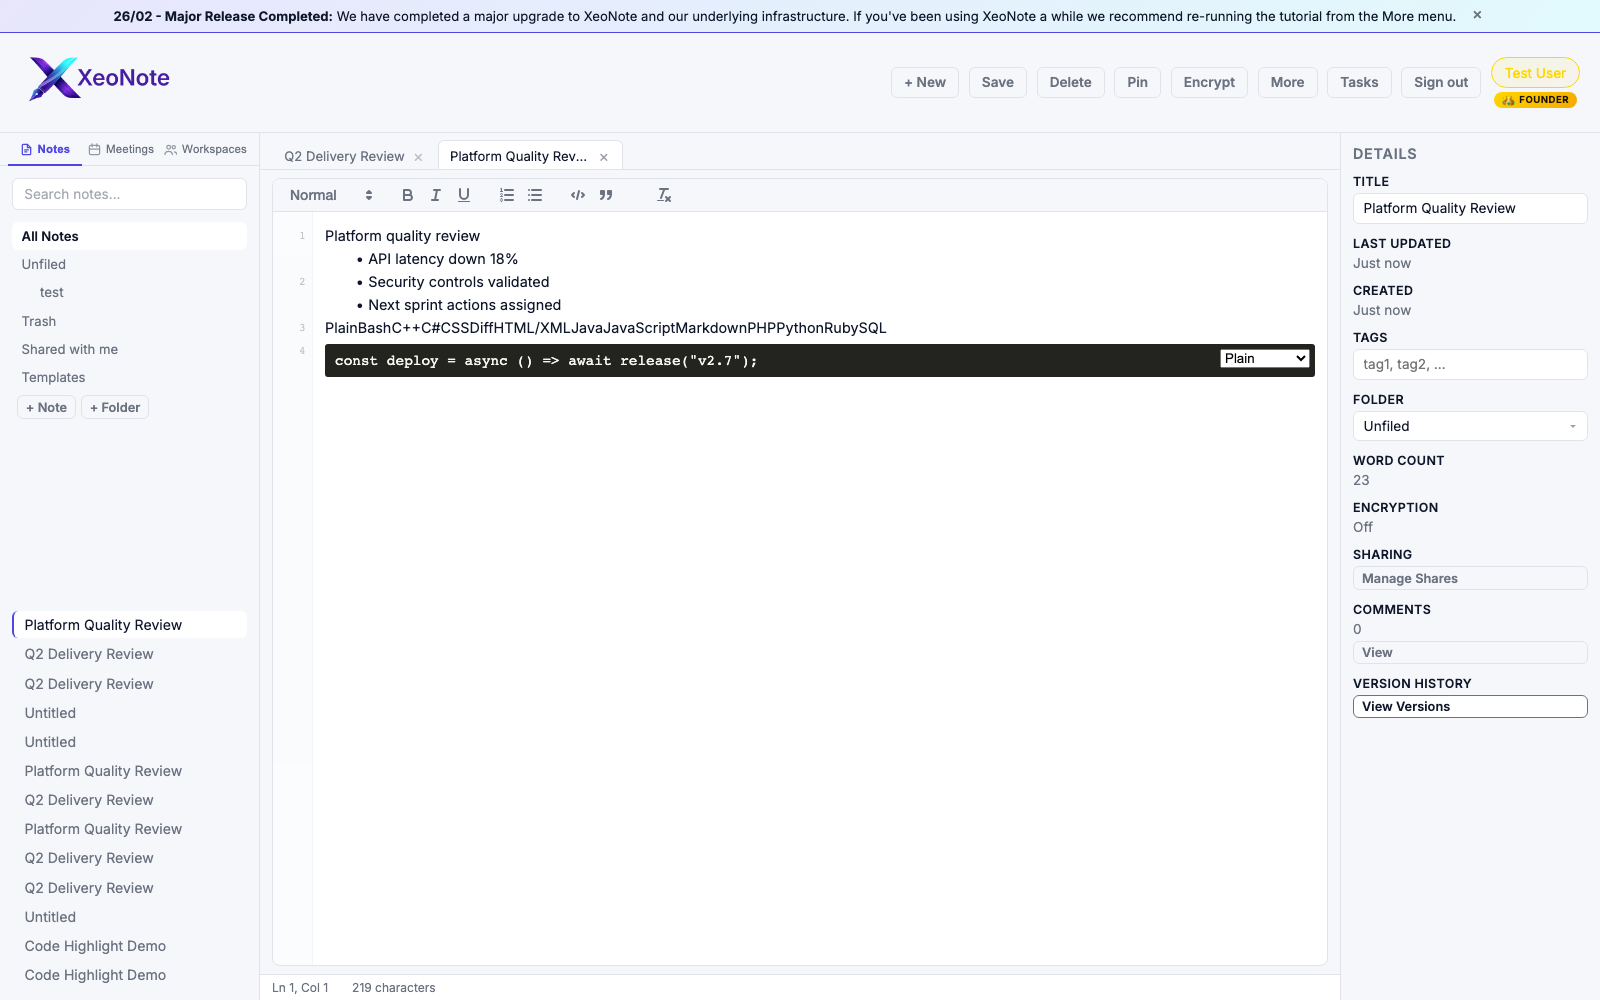Open View Versions history
This screenshot has width=1600, height=1000.
1469,706
